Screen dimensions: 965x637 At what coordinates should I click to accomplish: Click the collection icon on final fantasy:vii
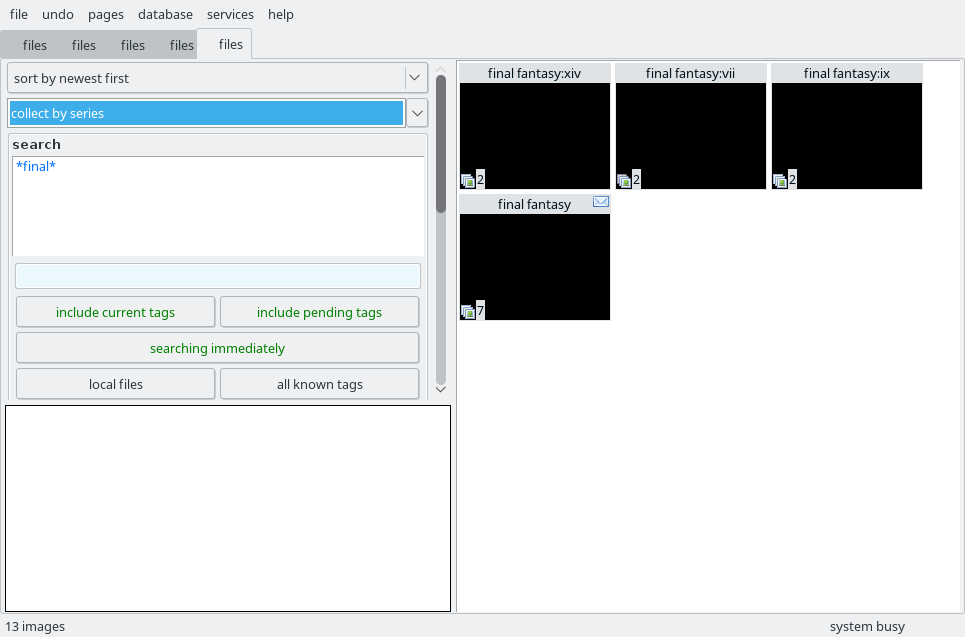tap(623, 181)
